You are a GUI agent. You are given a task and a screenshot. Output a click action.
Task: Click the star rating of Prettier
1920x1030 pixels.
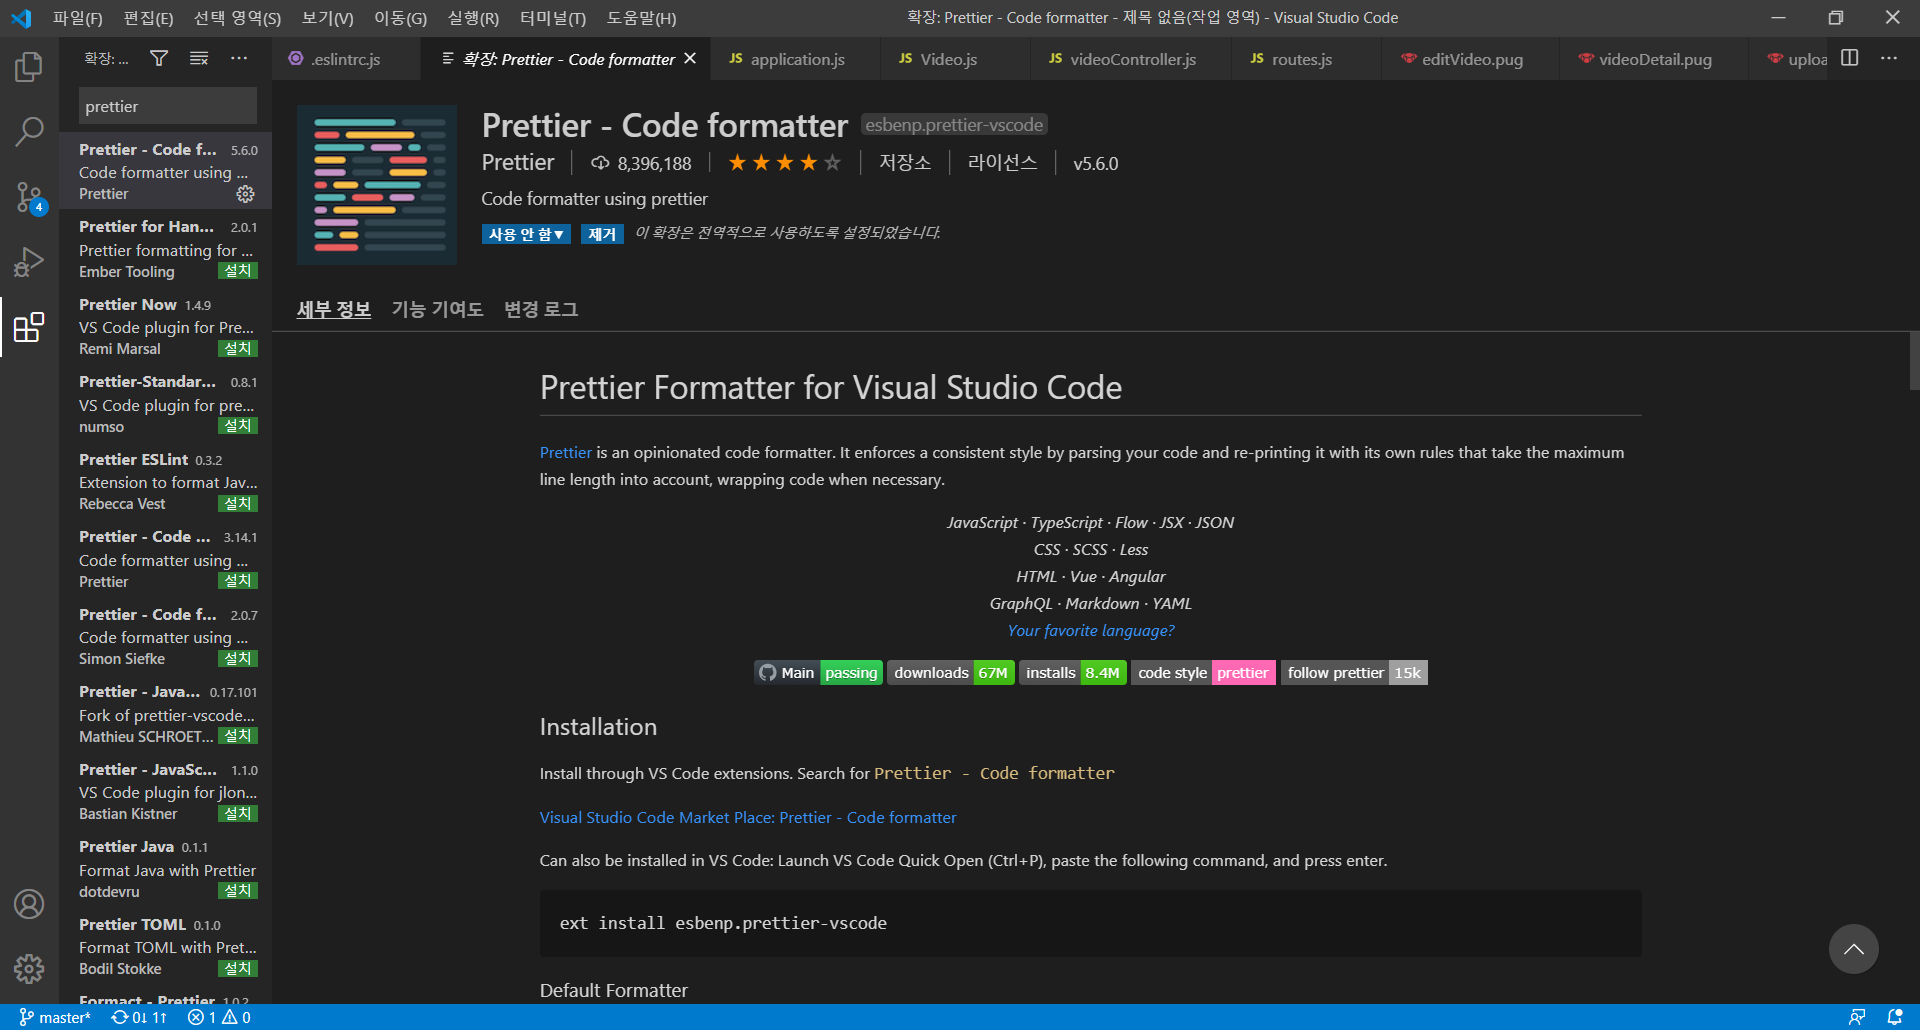(785, 163)
